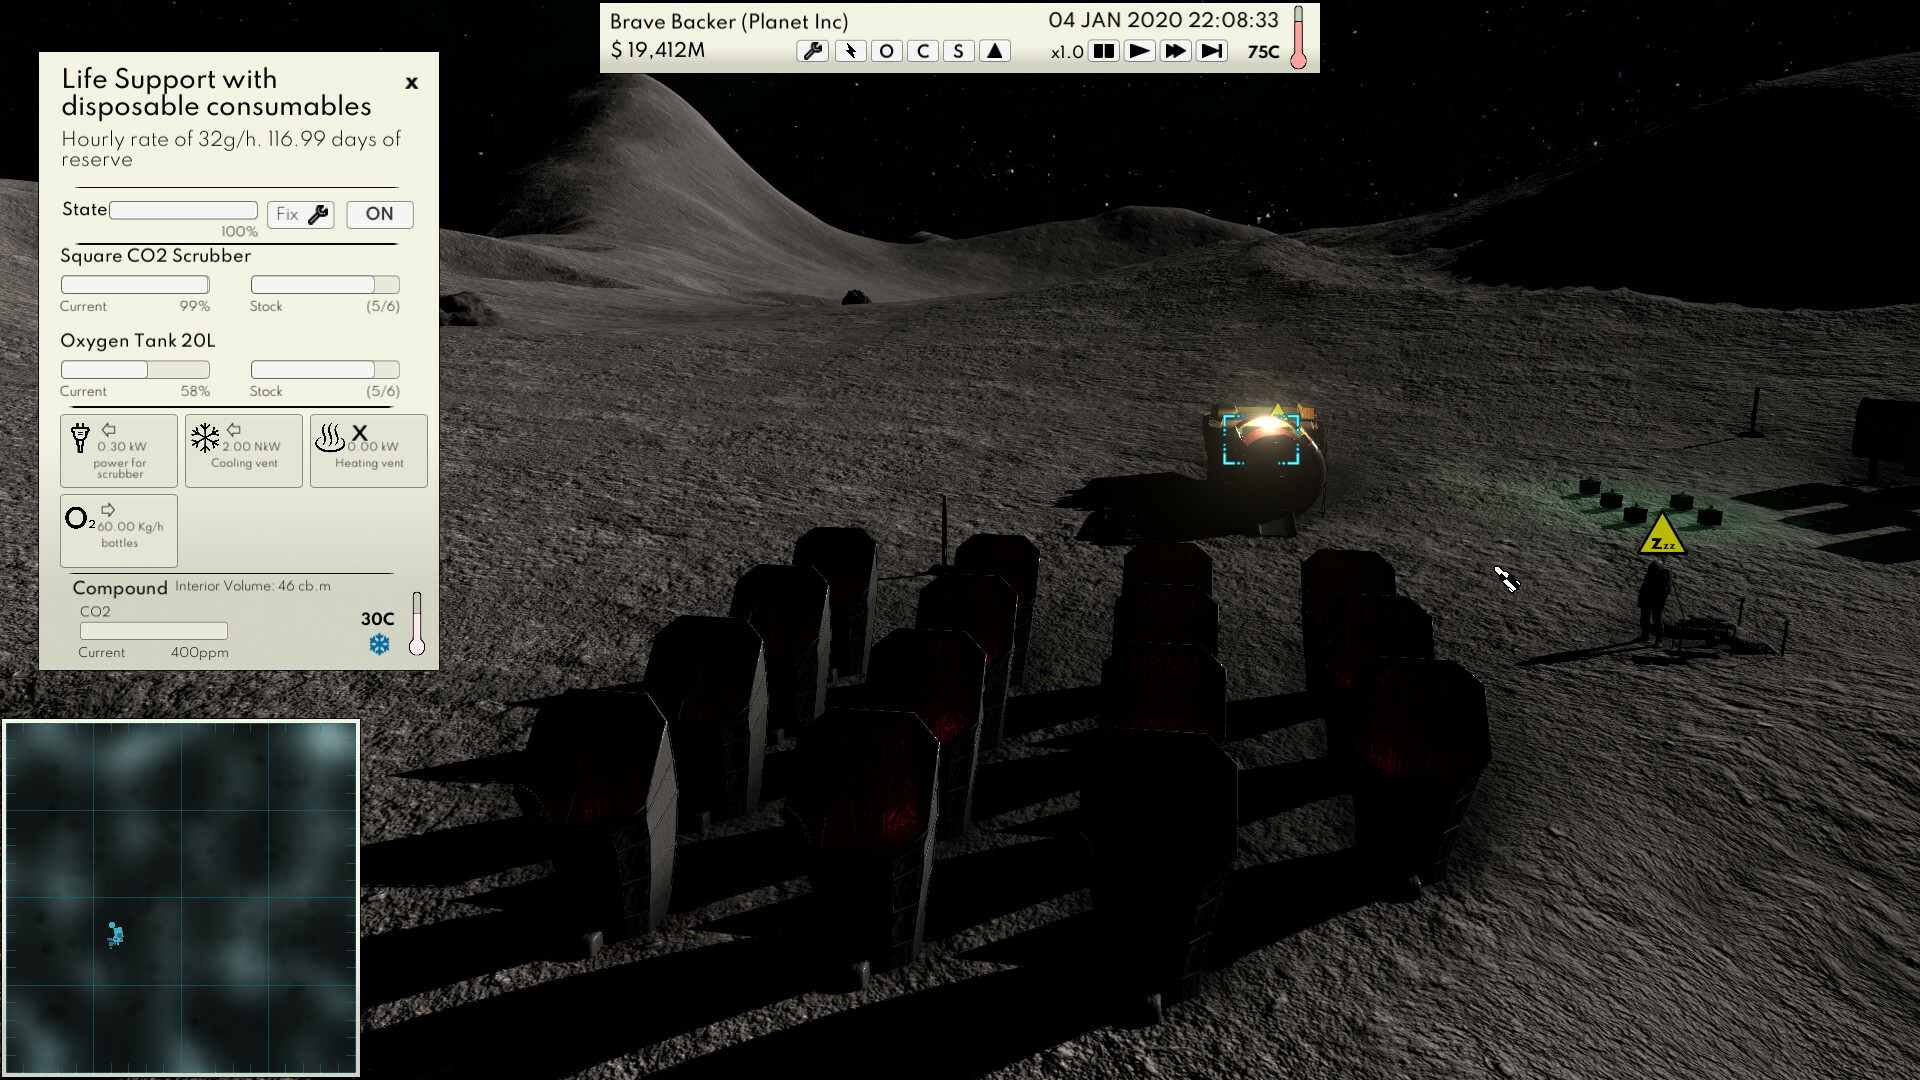The height and width of the screenshot is (1080, 1920).
Task: Click the triangle alert button in toolbar
Action: [x=994, y=51]
